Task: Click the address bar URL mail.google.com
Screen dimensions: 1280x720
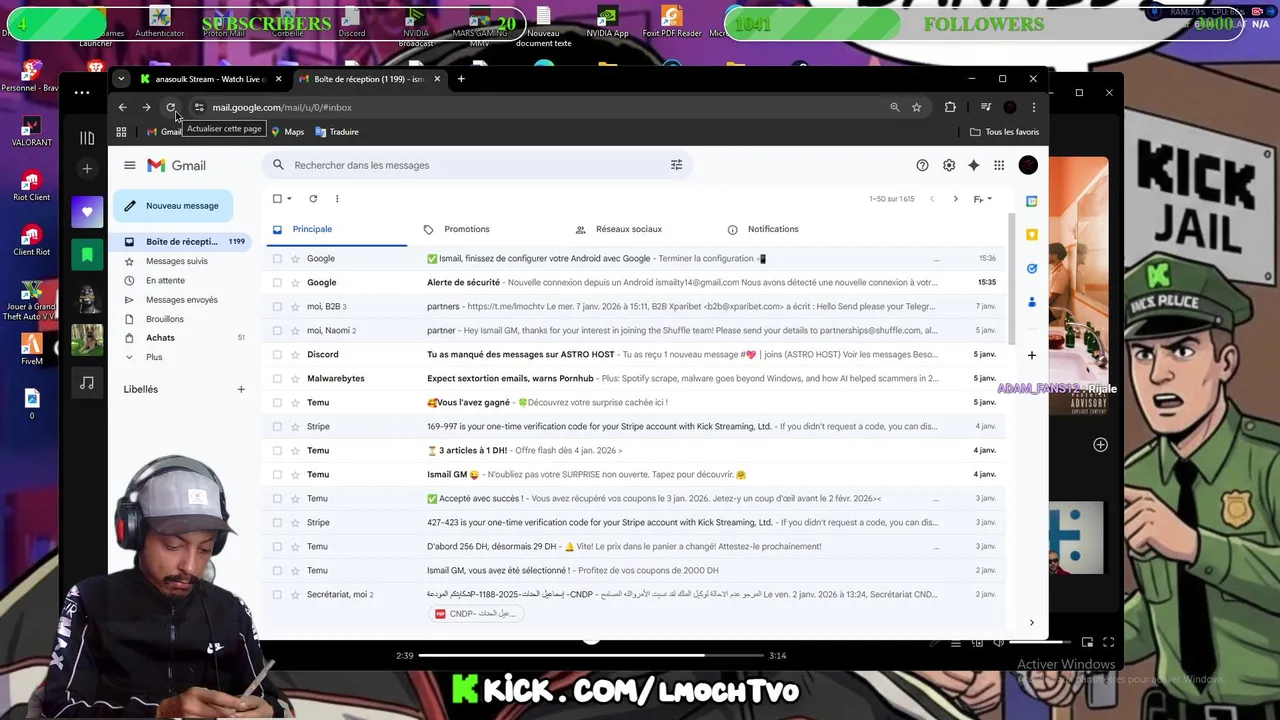Action: click(x=282, y=107)
